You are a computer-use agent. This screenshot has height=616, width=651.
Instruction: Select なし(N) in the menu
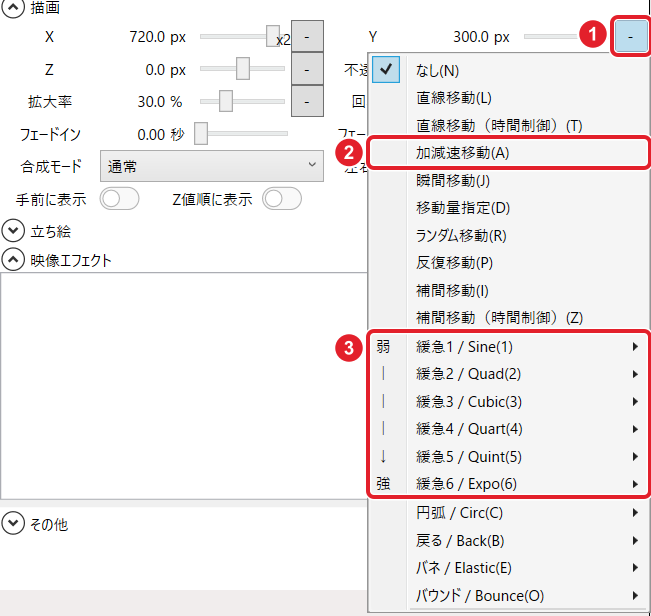click(509, 70)
